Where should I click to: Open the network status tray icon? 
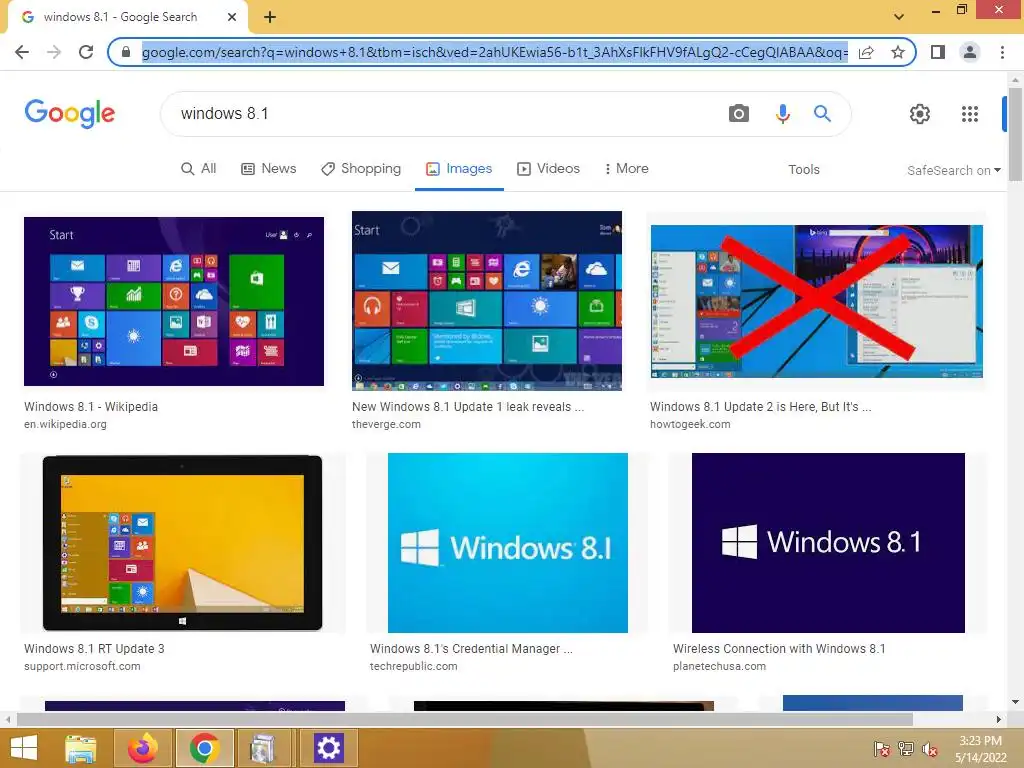[x=905, y=748]
